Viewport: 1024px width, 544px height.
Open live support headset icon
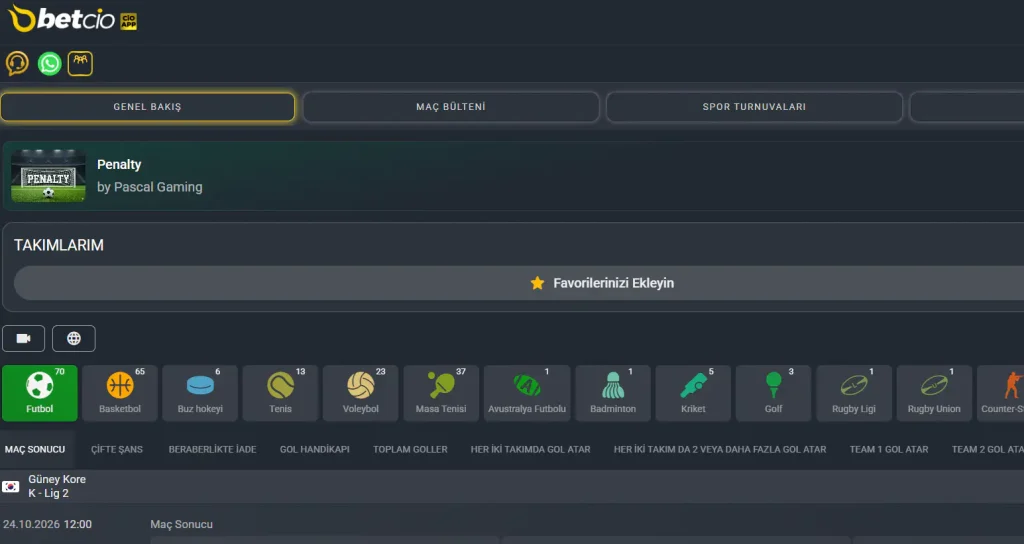click(x=18, y=63)
